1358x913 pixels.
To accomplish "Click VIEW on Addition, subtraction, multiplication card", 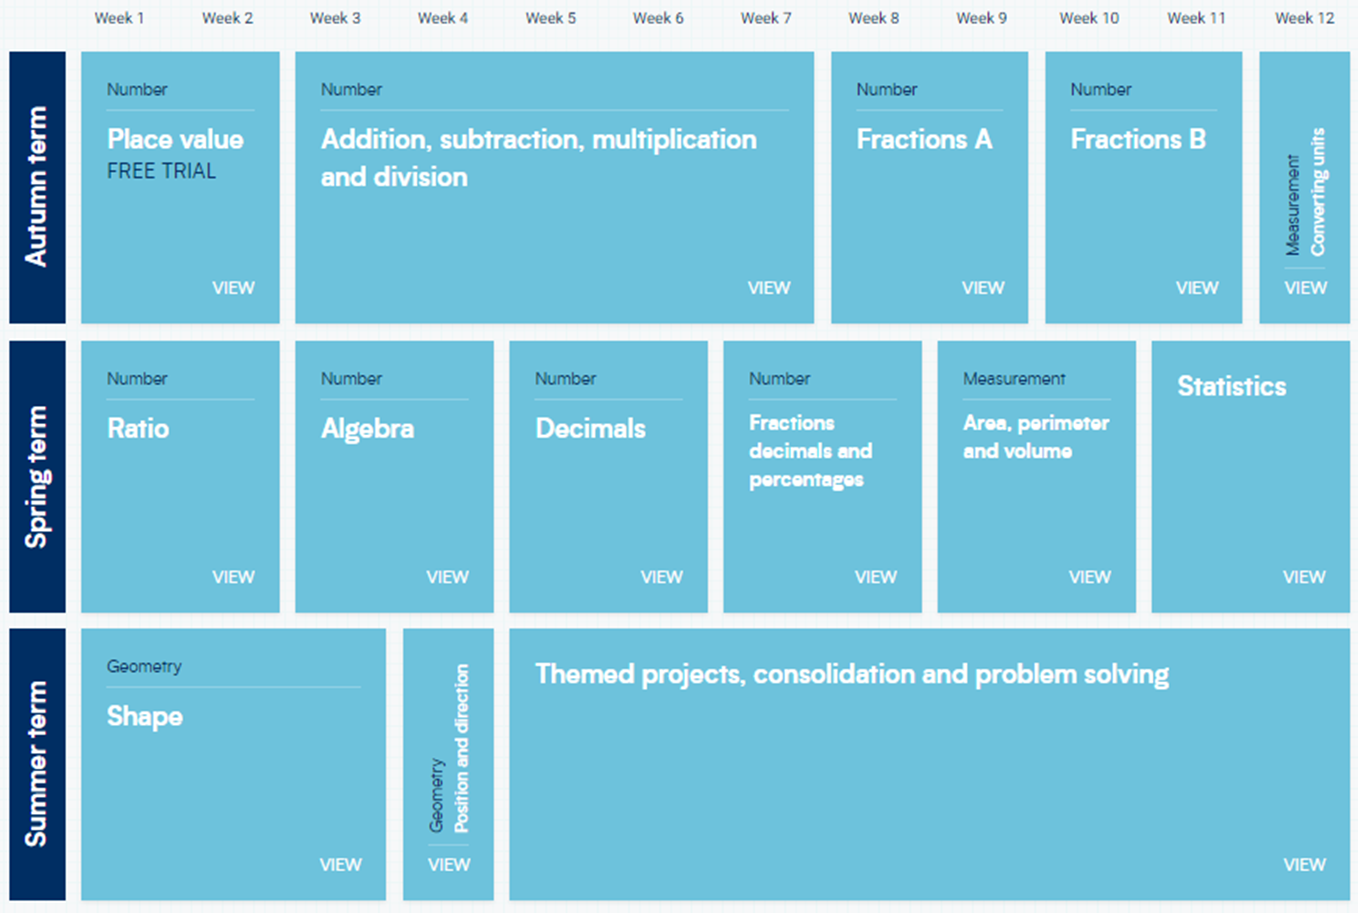I will coord(769,288).
